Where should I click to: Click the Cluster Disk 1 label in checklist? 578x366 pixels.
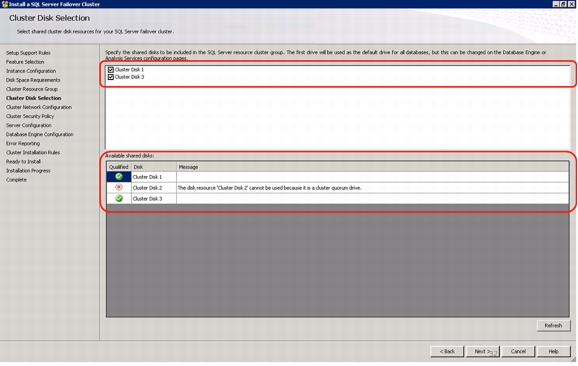click(129, 69)
